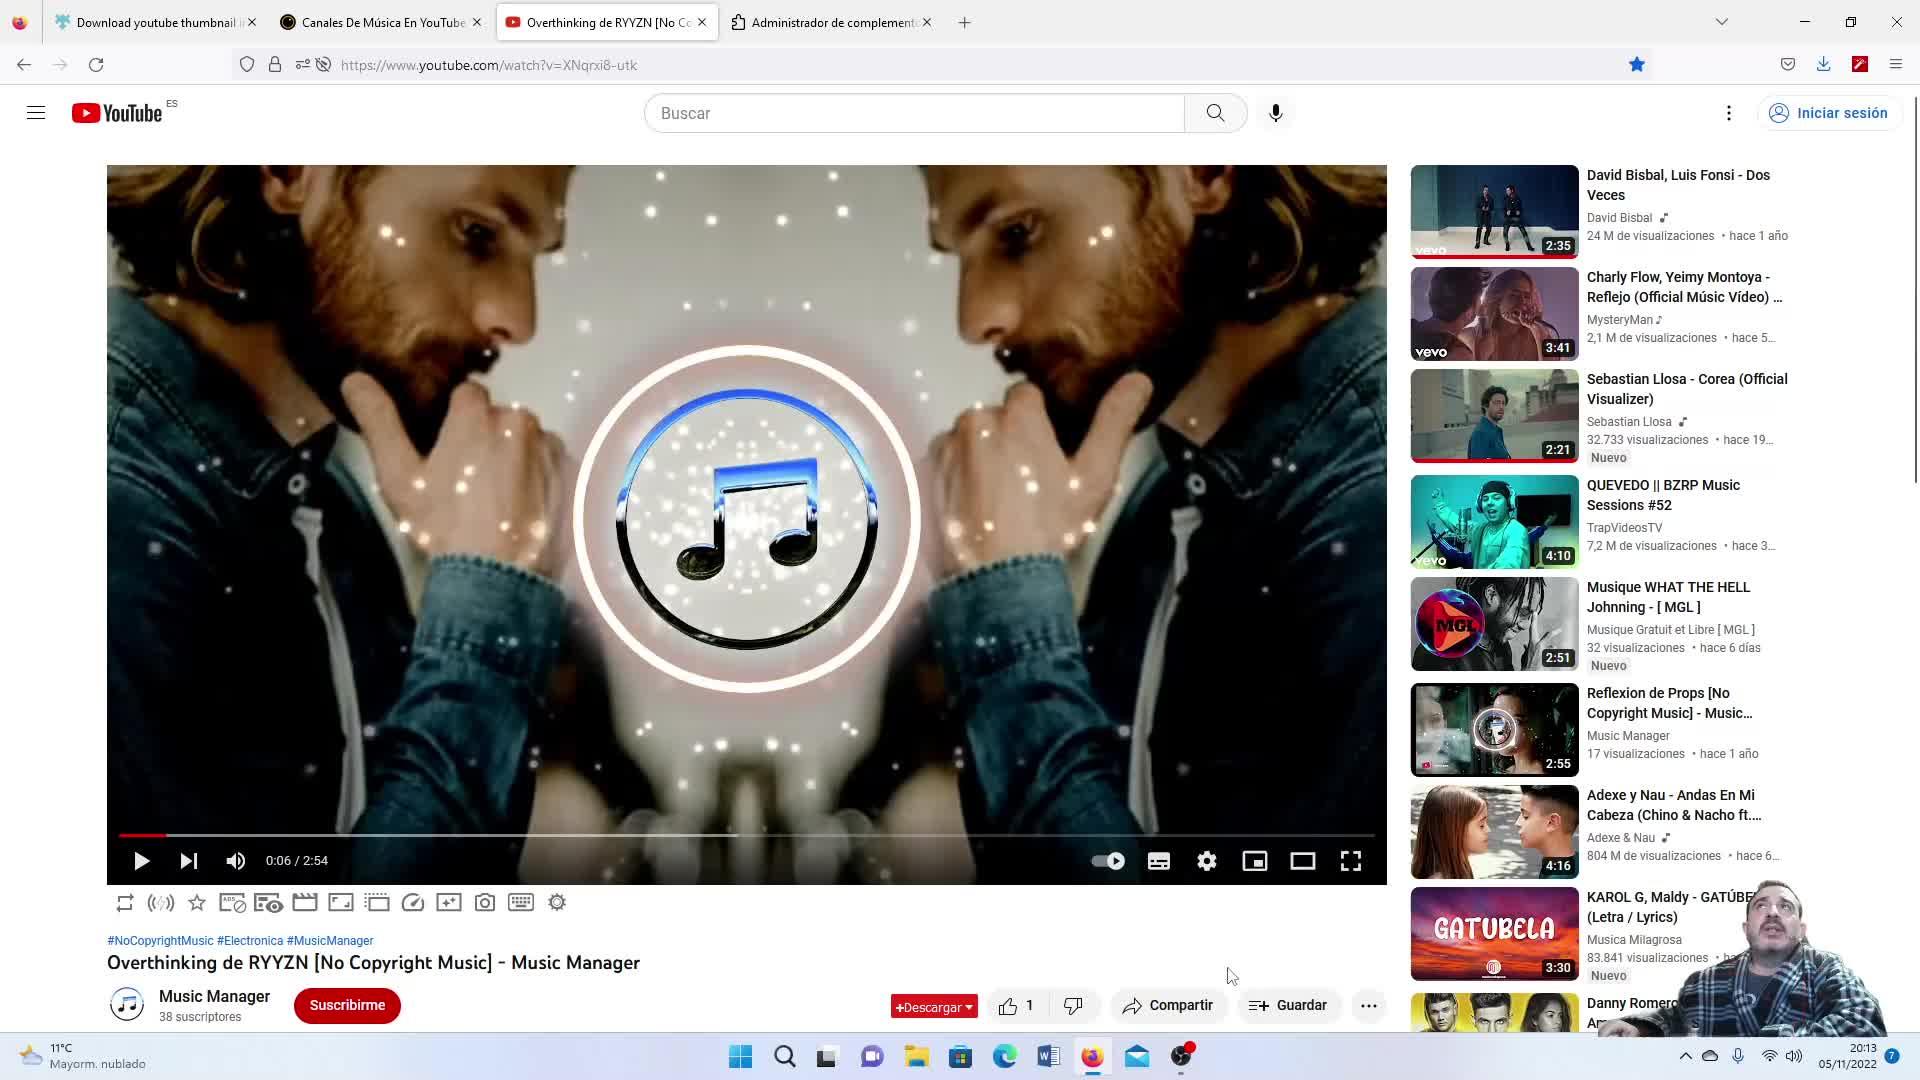The height and width of the screenshot is (1080, 1920).
Task: Mute the video volume
Action: 236,861
